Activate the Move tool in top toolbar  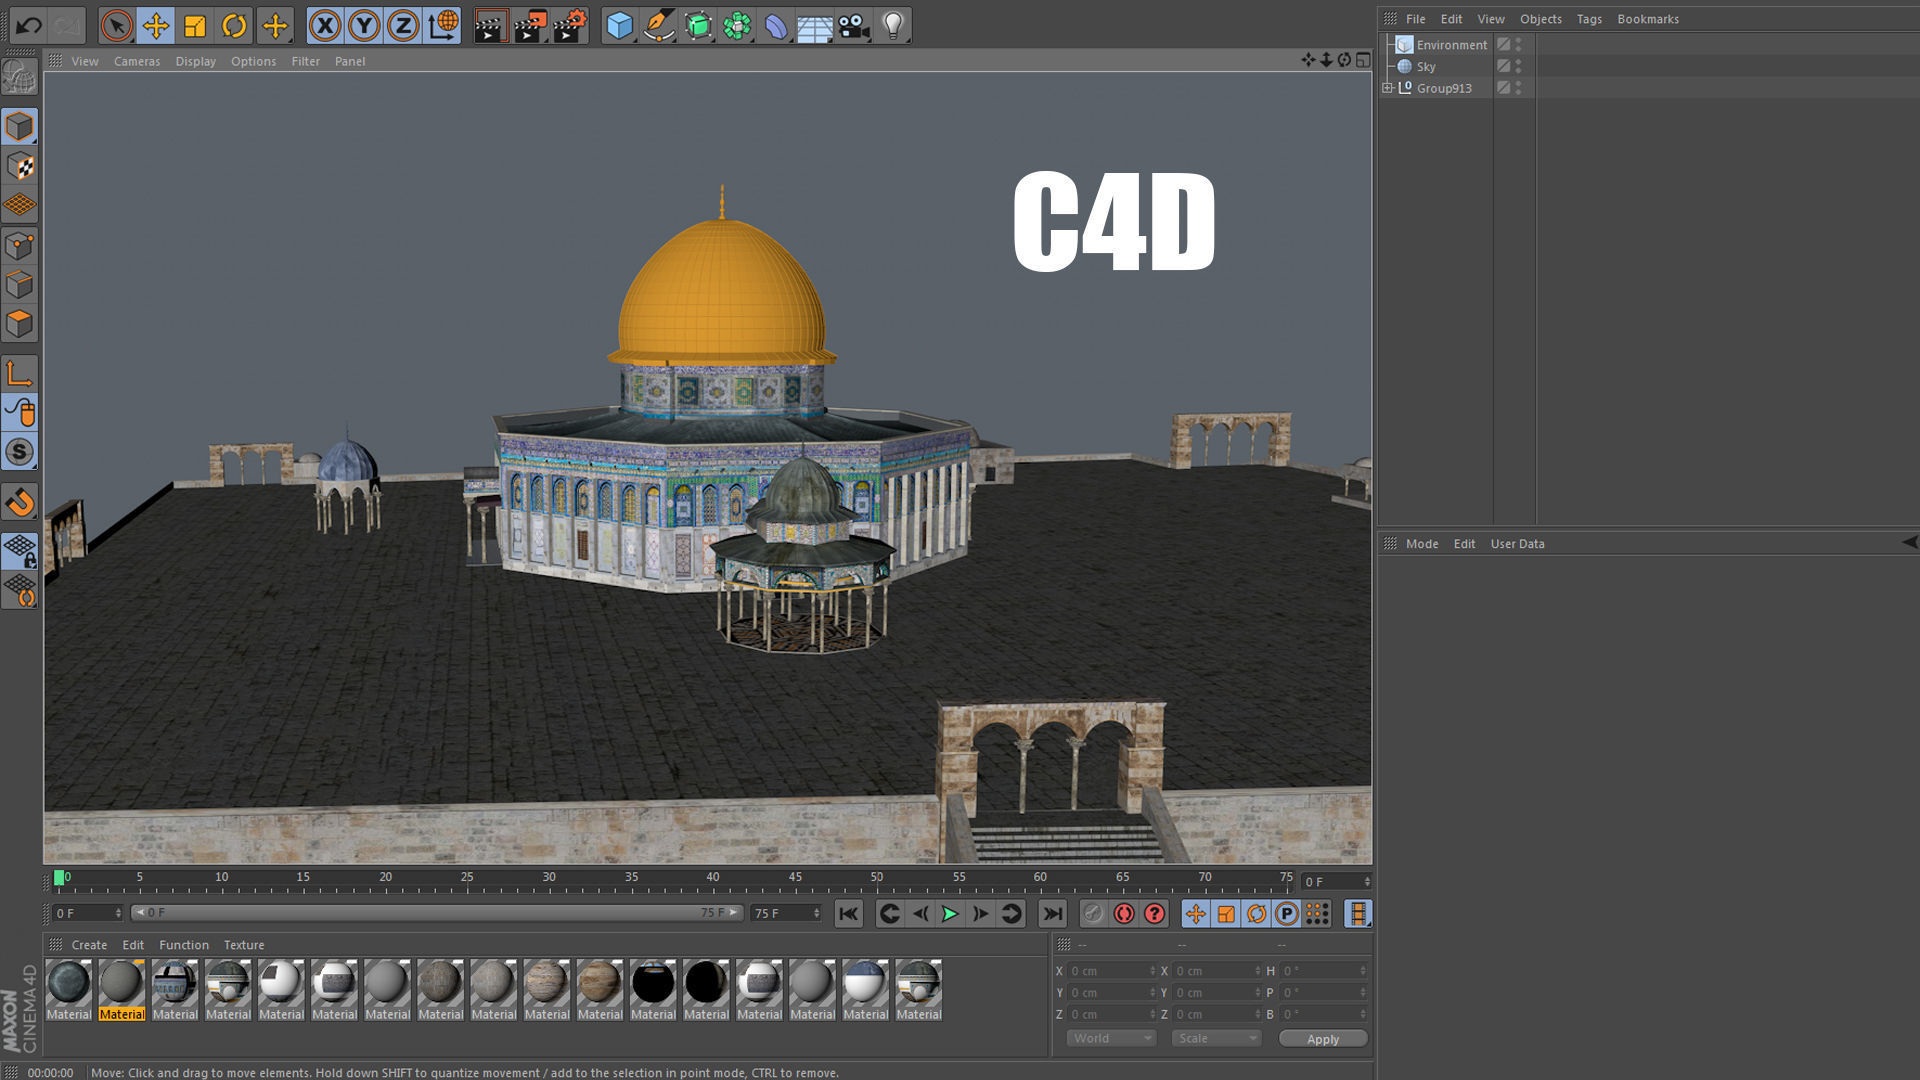pyautogui.click(x=156, y=25)
